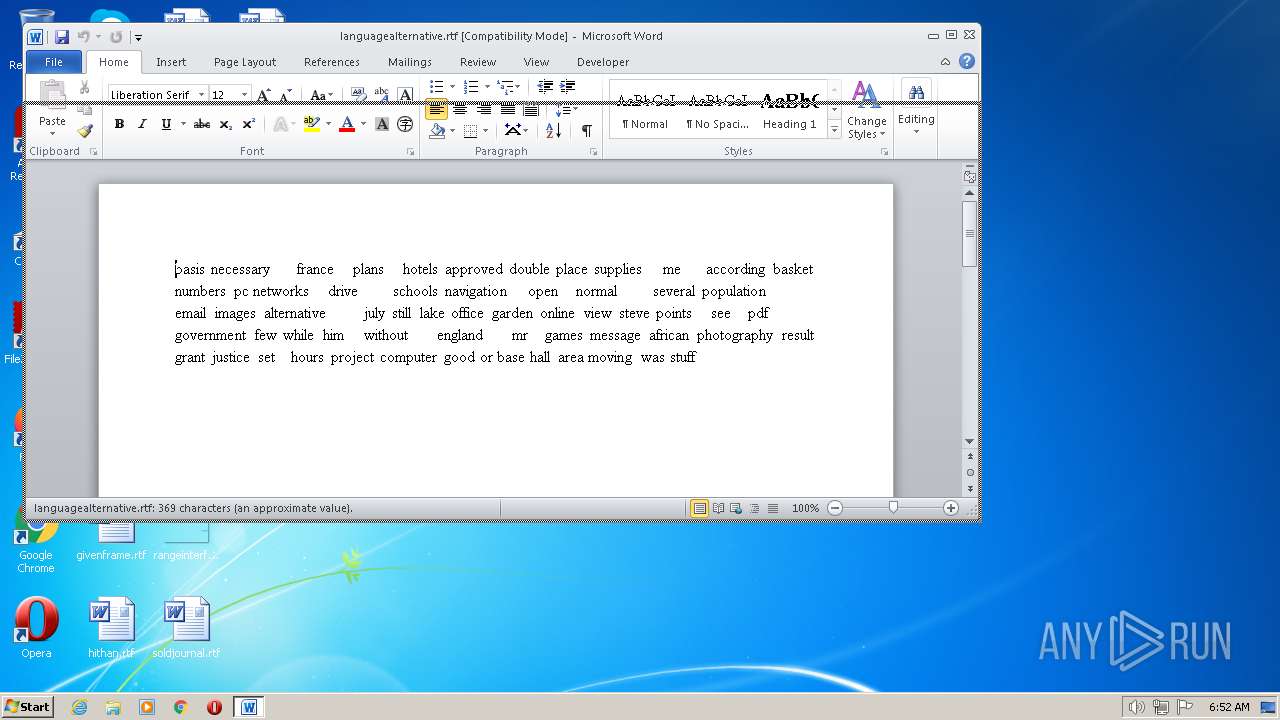This screenshot has width=1280, height=720.
Task: Click the Character Shading icon
Action: [x=382, y=124]
